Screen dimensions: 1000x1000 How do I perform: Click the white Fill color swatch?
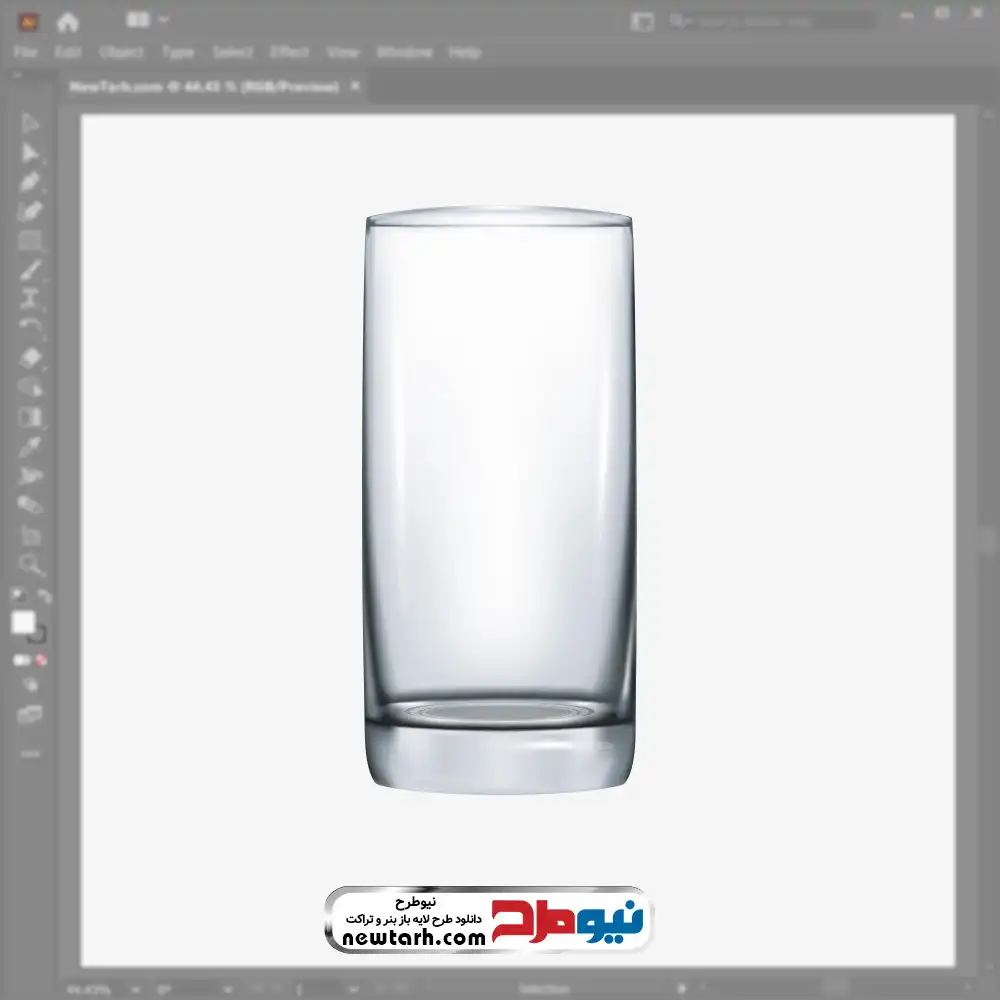[23, 623]
